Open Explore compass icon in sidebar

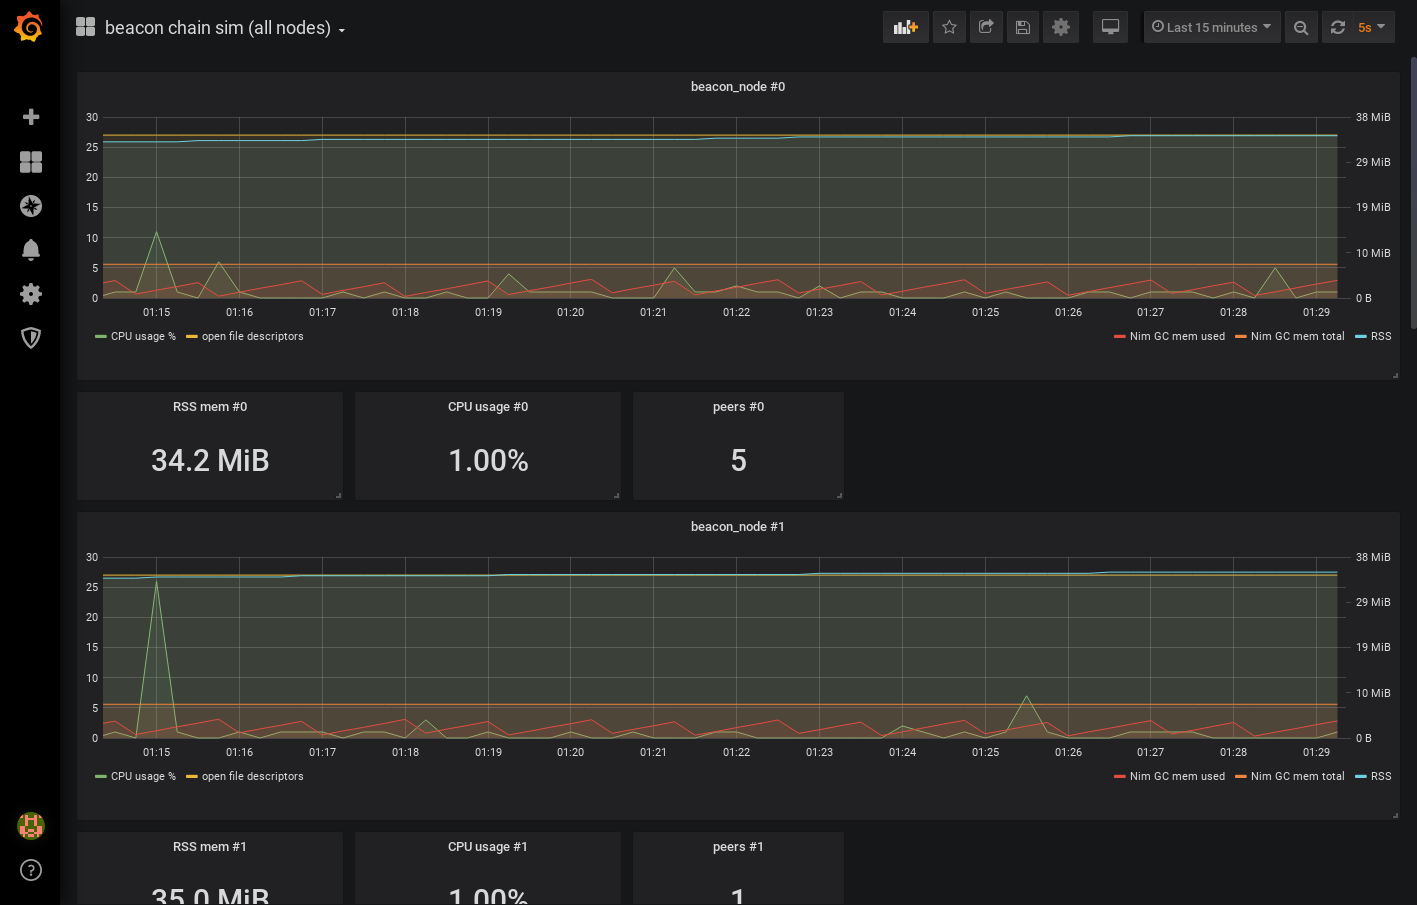click(31, 206)
